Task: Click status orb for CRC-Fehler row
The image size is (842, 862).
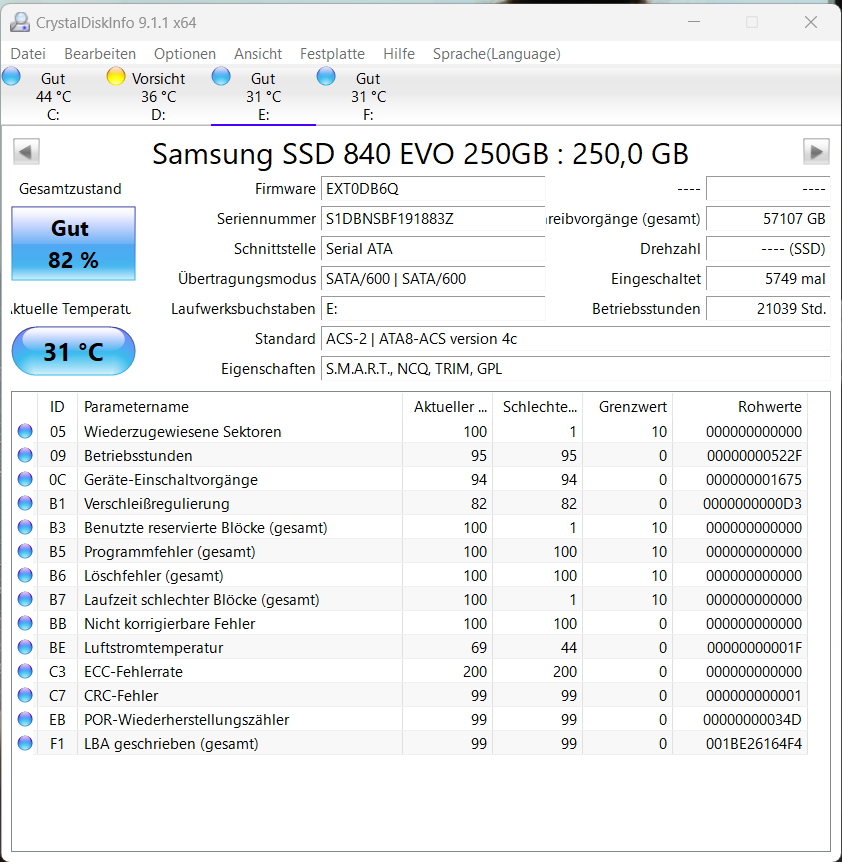Action: pyautogui.click(x=25, y=695)
